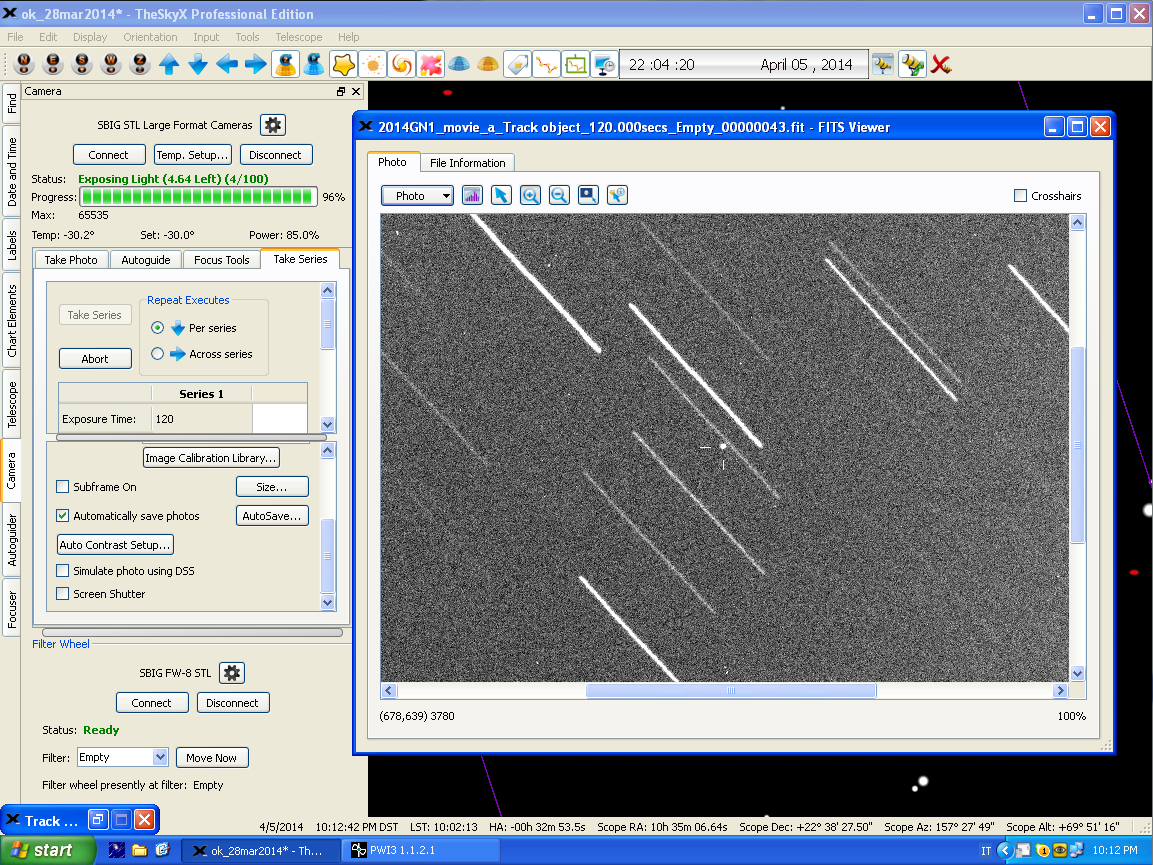Open the histogram tool in FITS Viewer
This screenshot has height=865, width=1153.
click(472, 195)
